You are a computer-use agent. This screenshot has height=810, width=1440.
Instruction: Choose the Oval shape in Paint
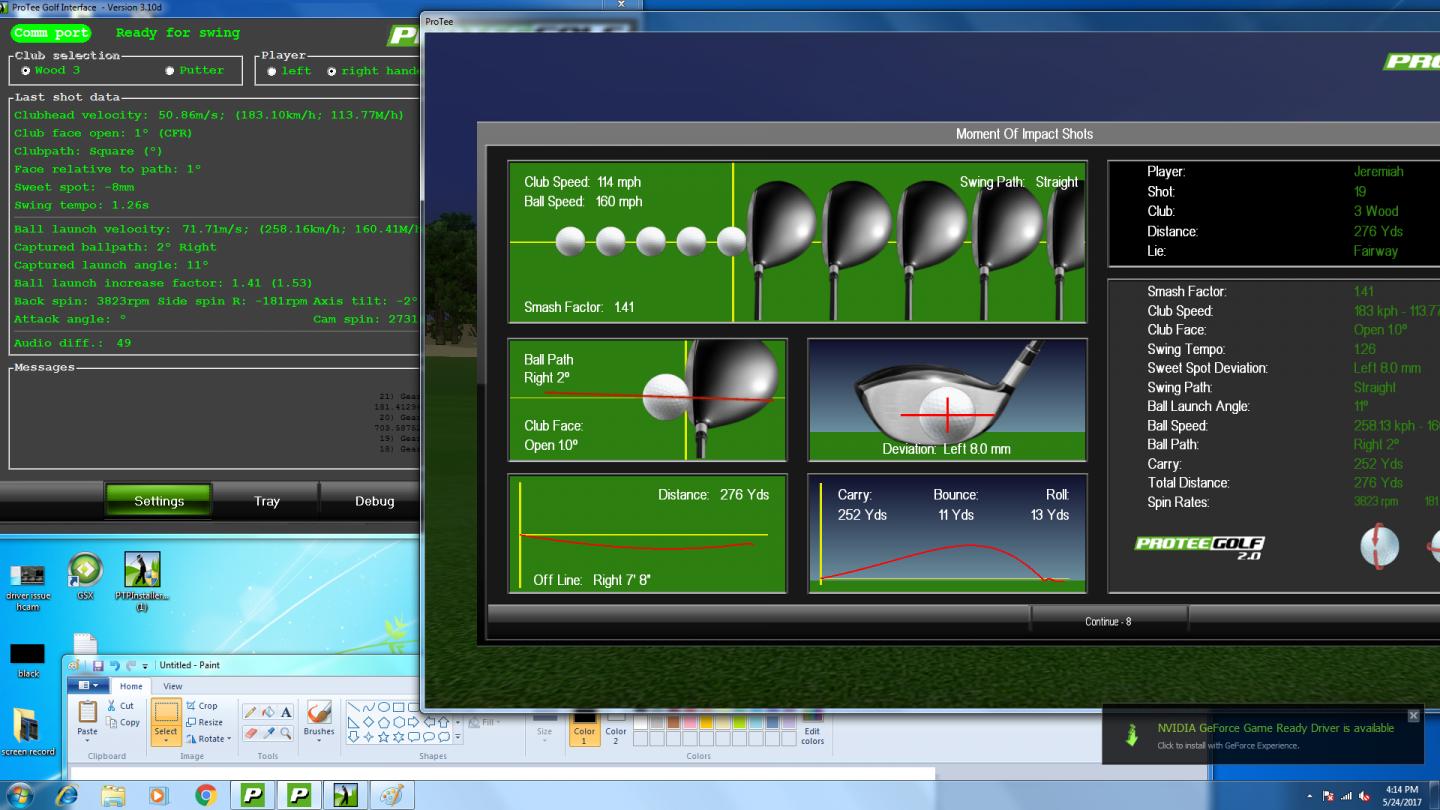(384, 707)
